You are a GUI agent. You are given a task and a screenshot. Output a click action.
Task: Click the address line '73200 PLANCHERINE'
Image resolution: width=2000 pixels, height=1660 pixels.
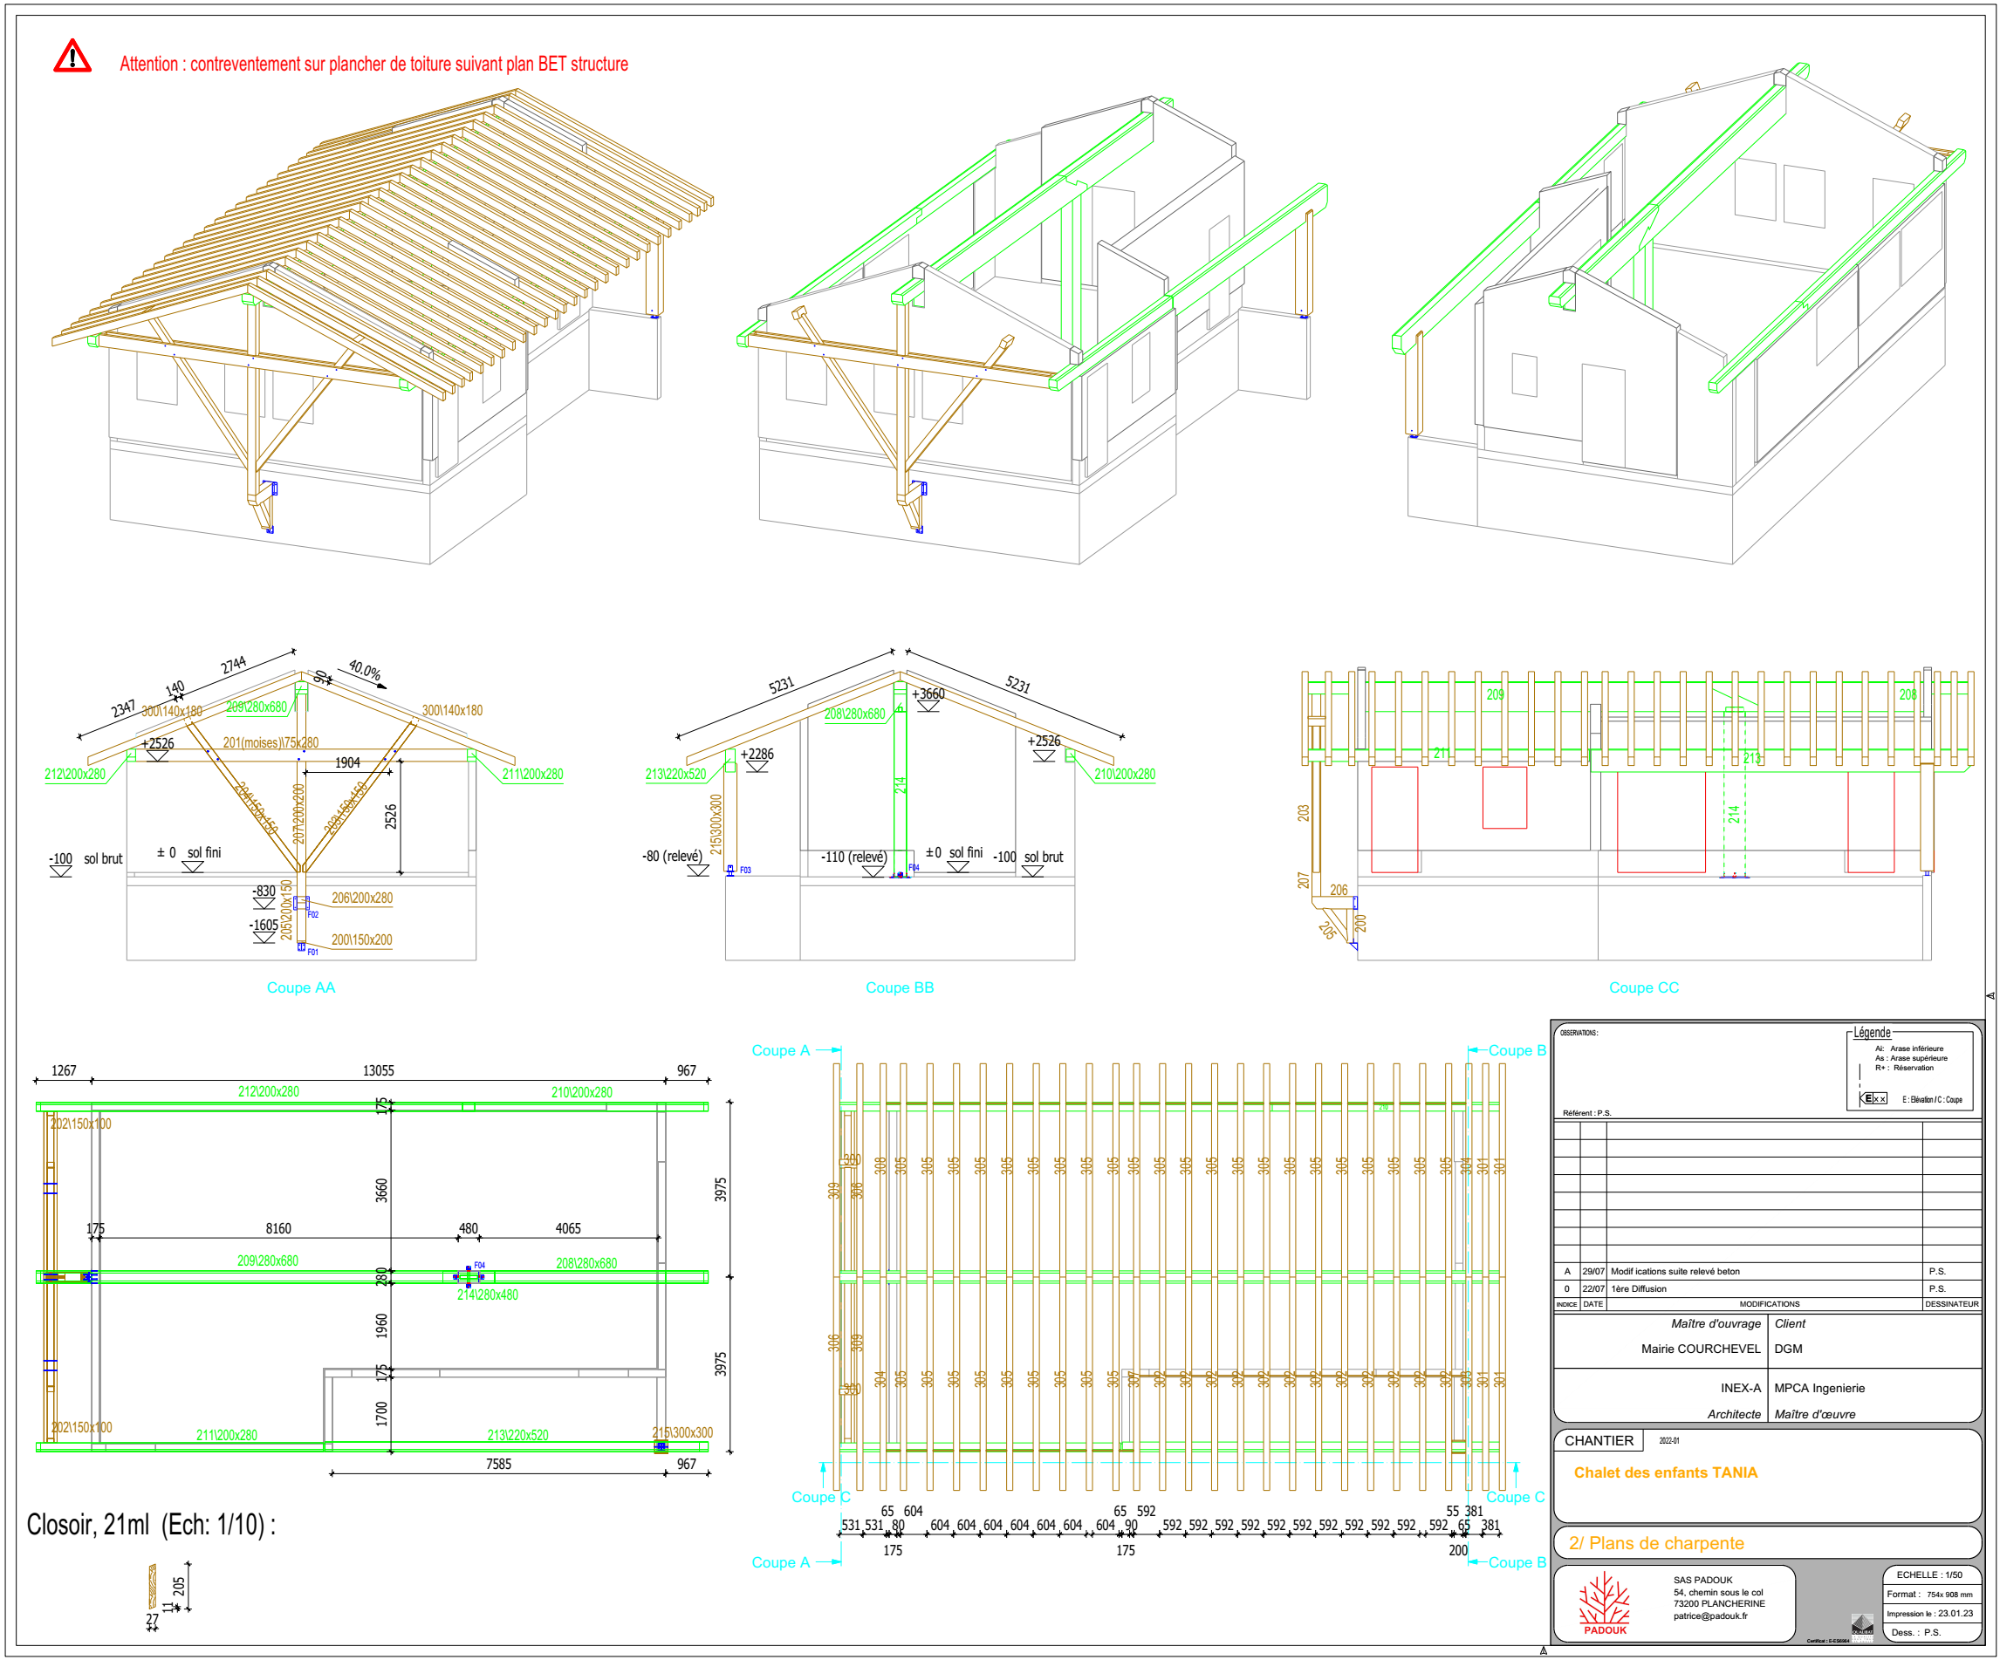(x=1719, y=1604)
